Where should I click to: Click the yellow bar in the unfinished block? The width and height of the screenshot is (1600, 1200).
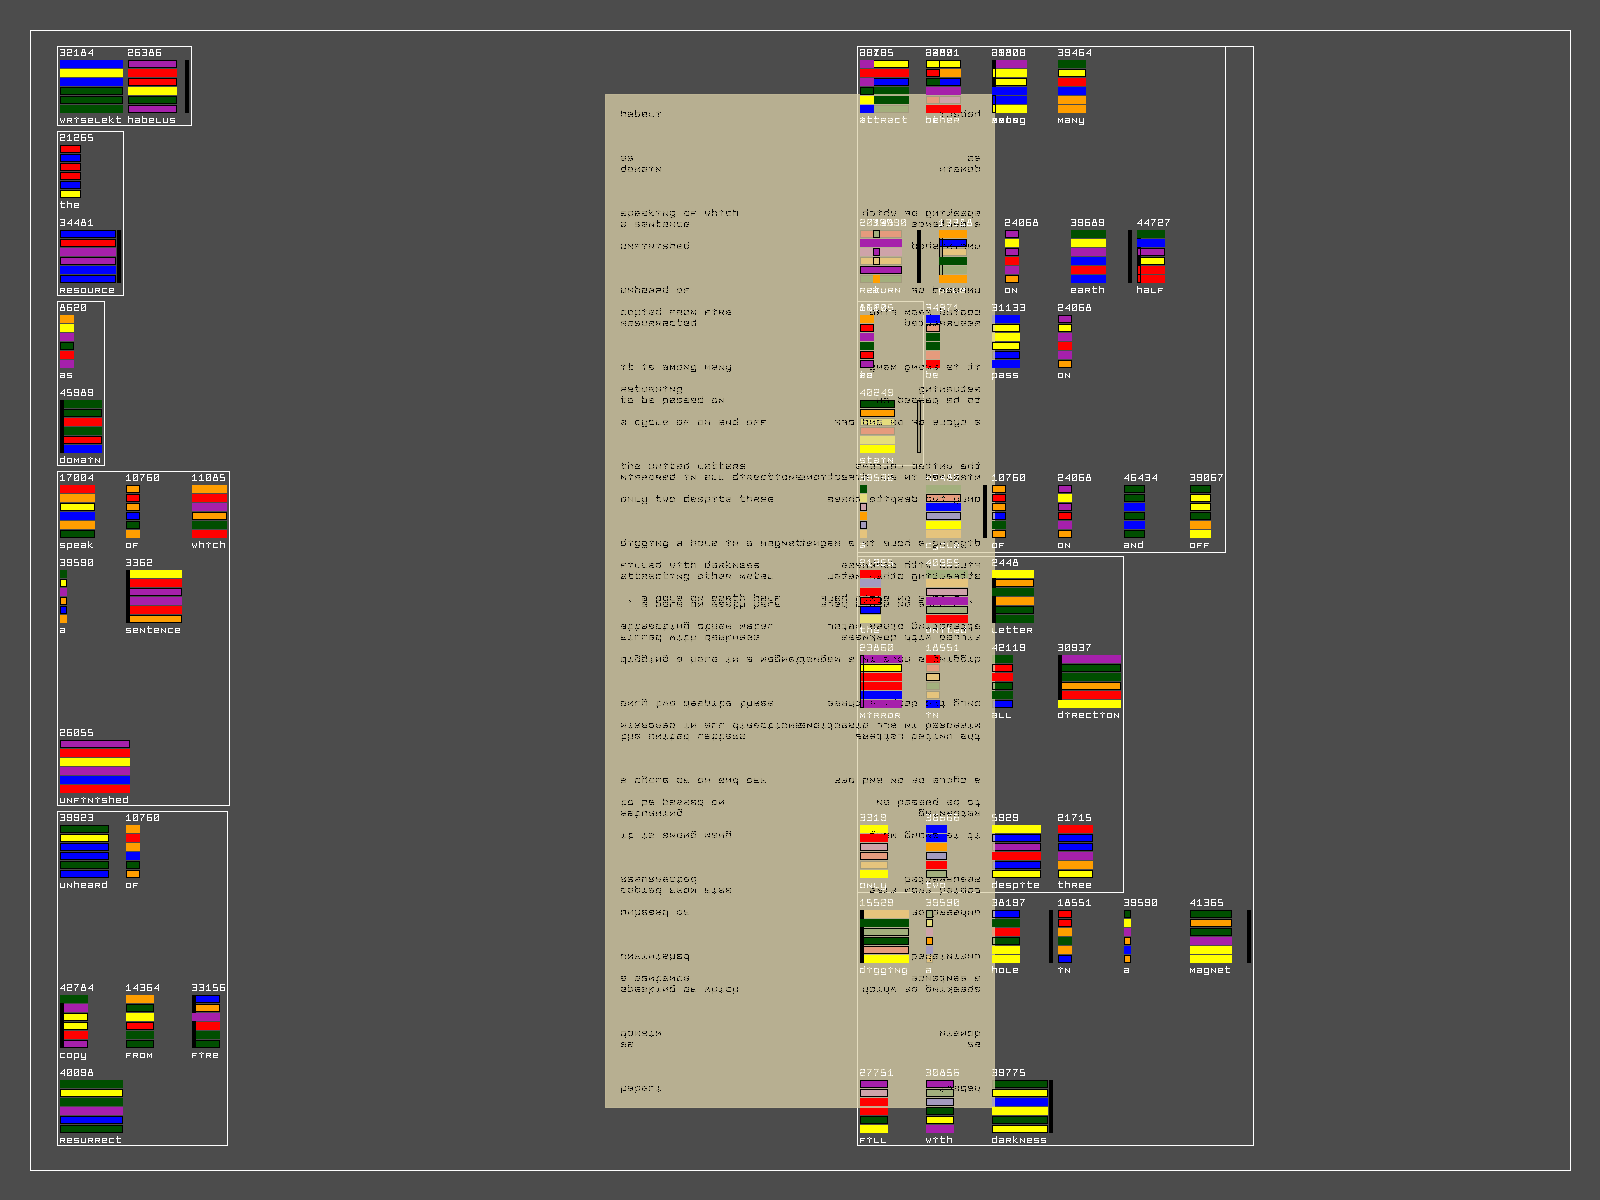94,762
